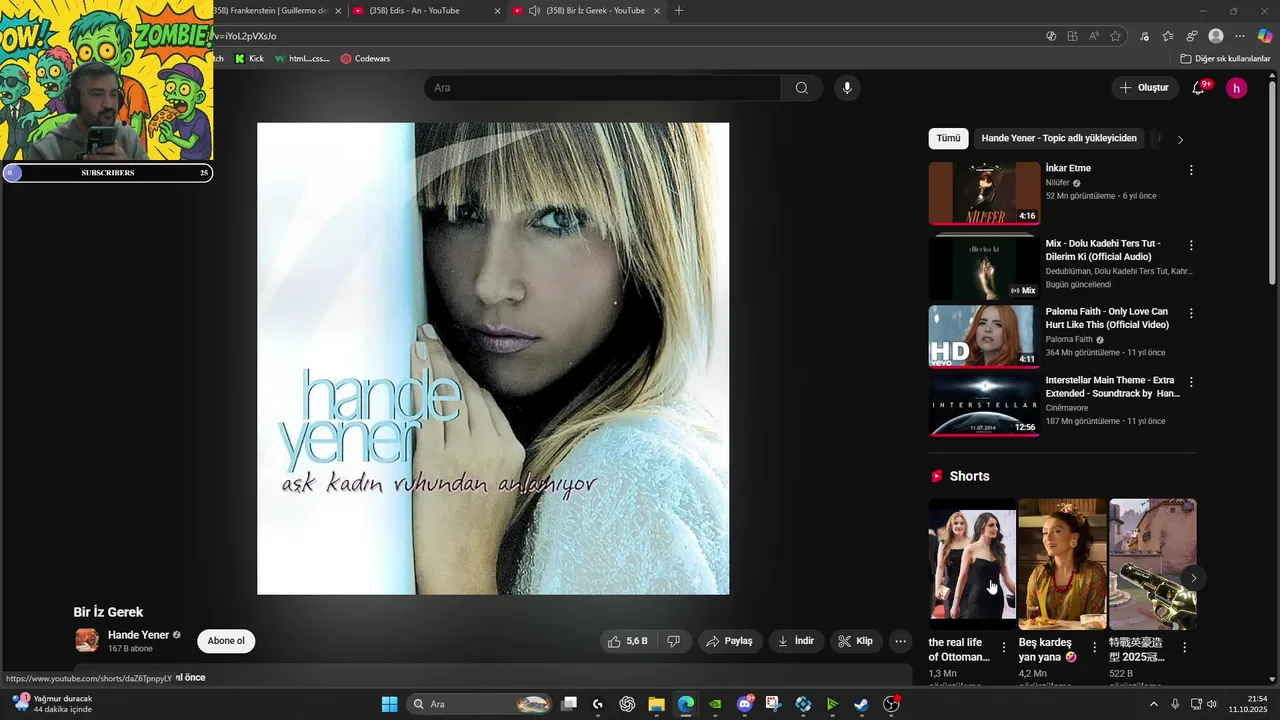This screenshot has width=1280, height=720.
Task: Open Discord from taskbar
Action: tap(744, 704)
